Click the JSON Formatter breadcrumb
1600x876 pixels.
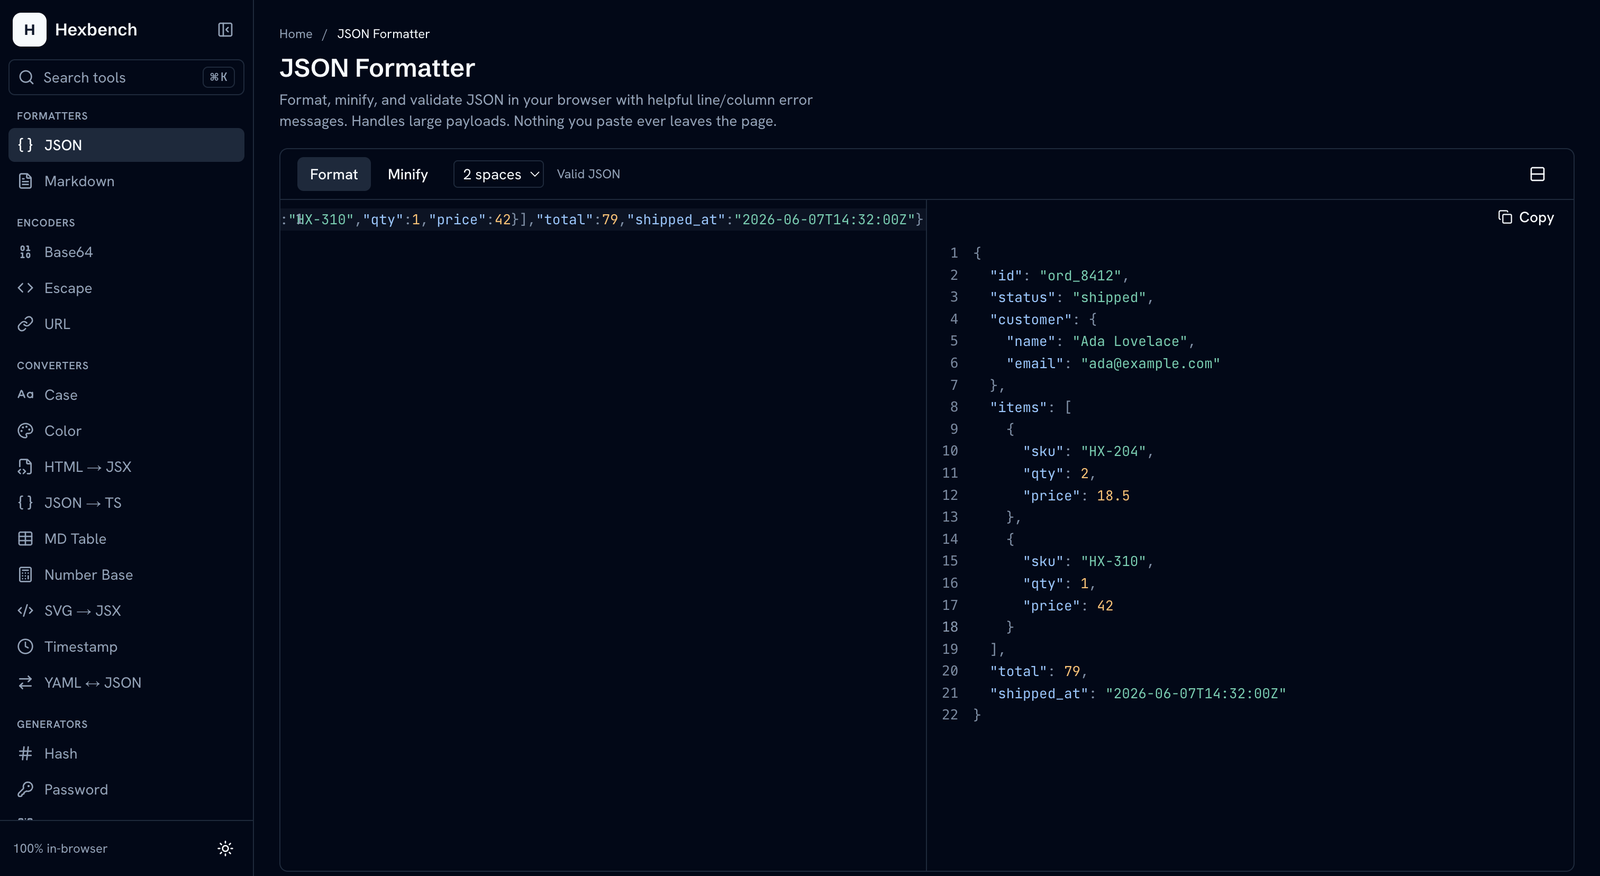(x=383, y=34)
